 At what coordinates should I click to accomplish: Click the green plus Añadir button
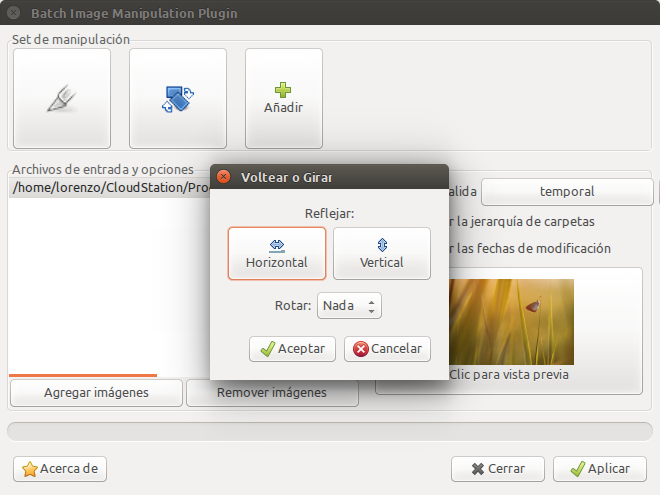point(284,98)
